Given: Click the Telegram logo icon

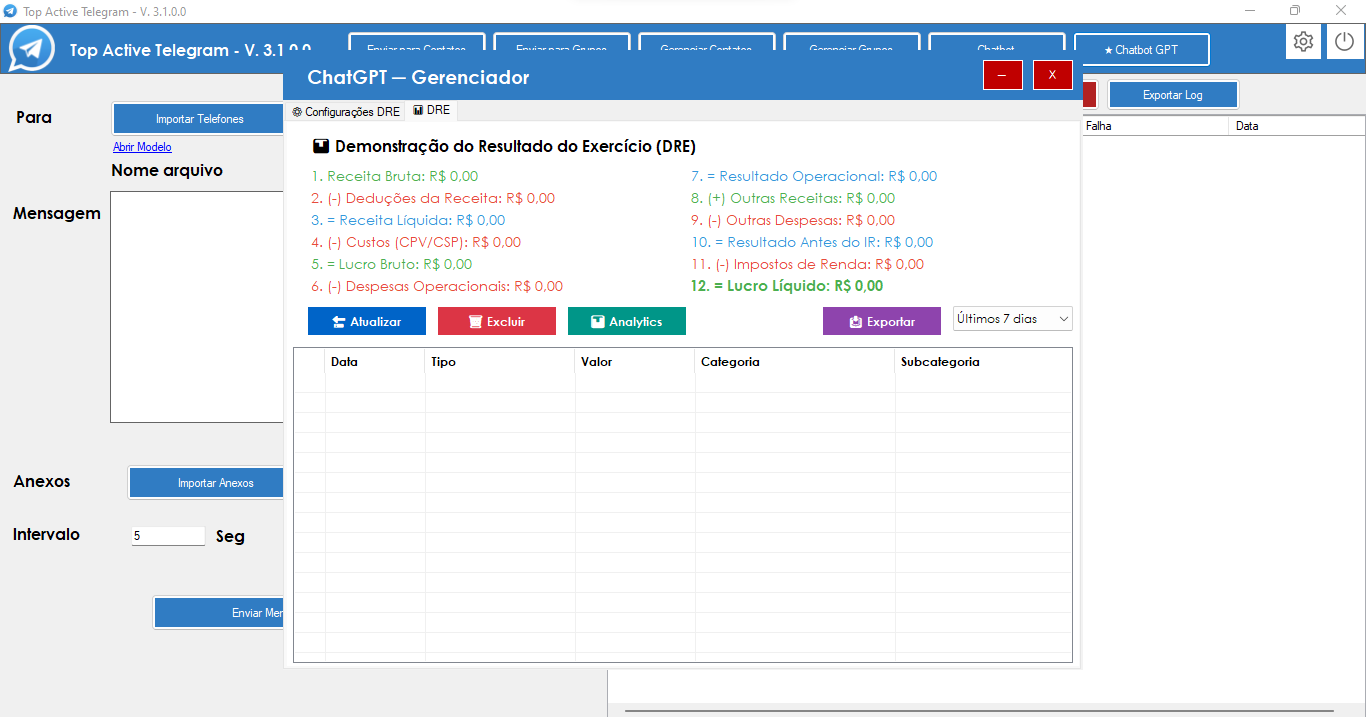Looking at the screenshot, I should (32, 49).
